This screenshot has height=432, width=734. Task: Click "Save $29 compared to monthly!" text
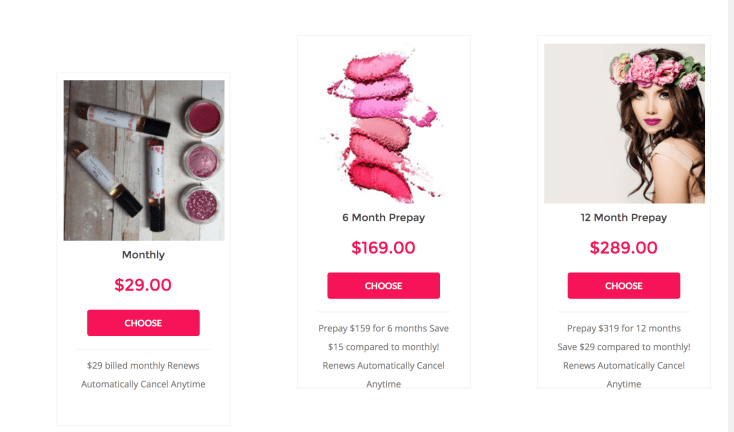pyautogui.click(x=623, y=347)
